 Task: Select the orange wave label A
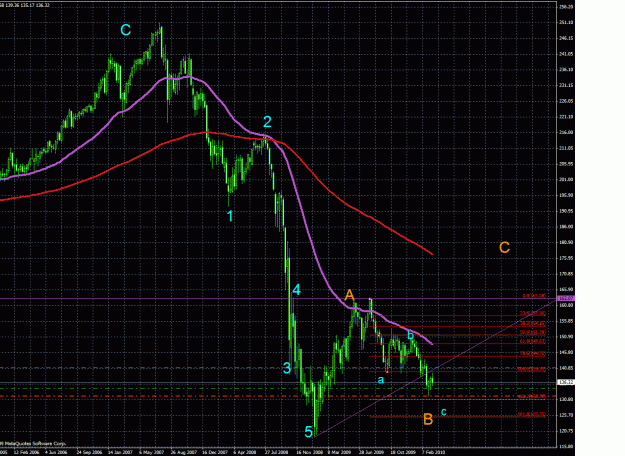pos(349,295)
